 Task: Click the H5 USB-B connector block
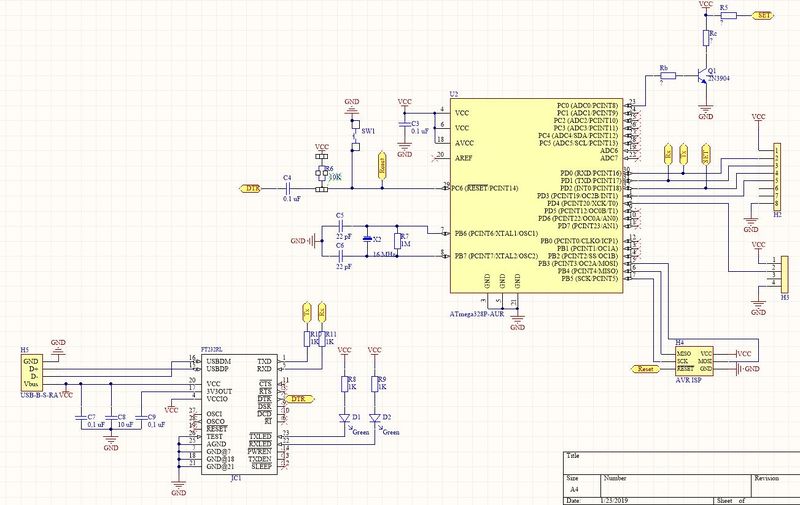point(31,373)
